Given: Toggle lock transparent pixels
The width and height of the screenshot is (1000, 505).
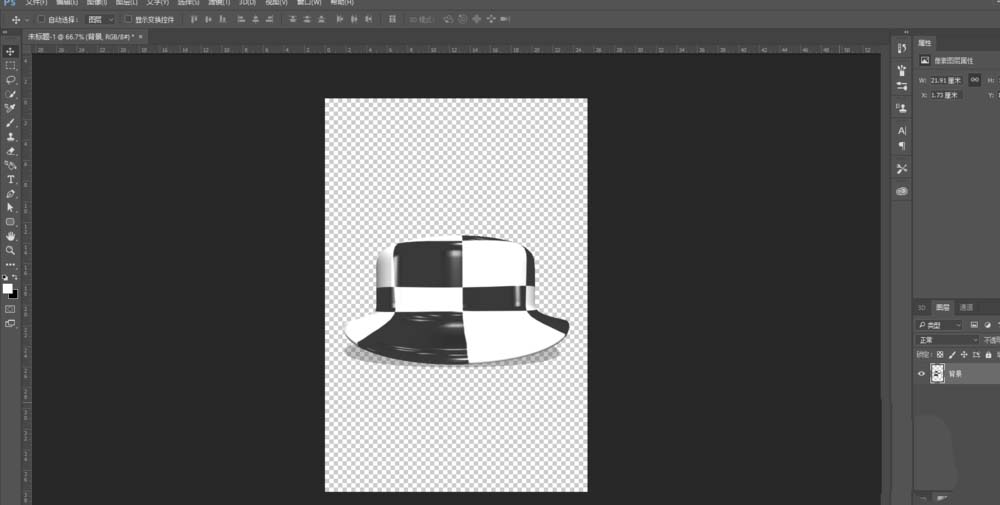Looking at the screenshot, I should click(940, 355).
